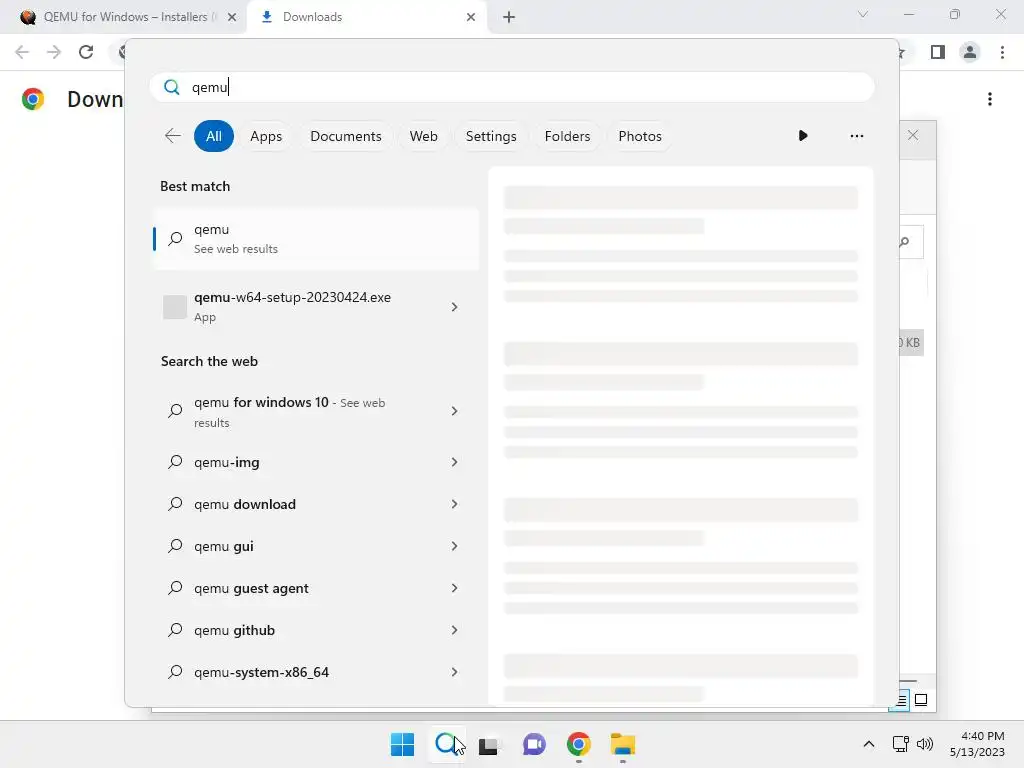Open best match qemu web results

click(316, 238)
